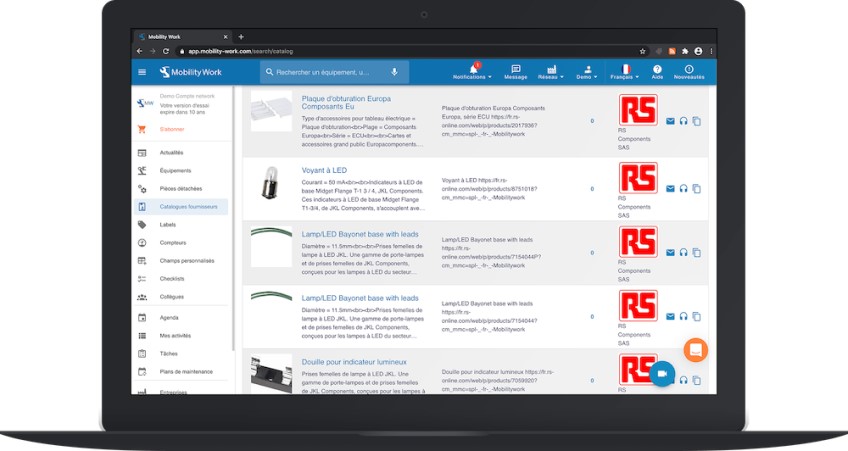Open the hamburger menu icon
The width and height of the screenshot is (848, 451).
(x=142, y=72)
